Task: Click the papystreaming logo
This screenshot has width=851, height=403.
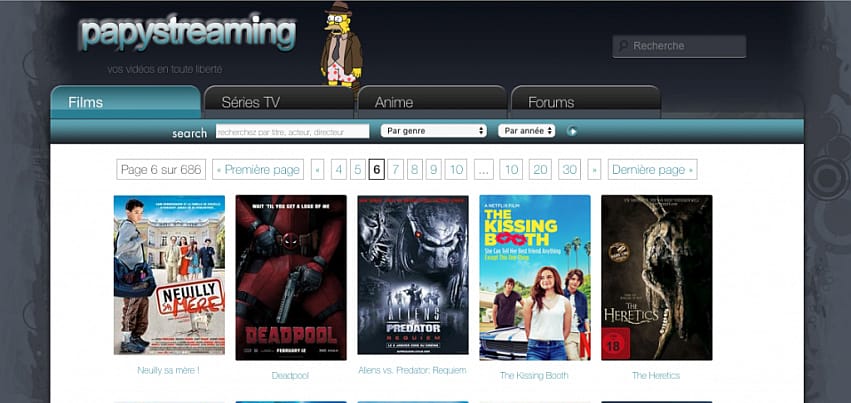Action: (x=187, y=33)
